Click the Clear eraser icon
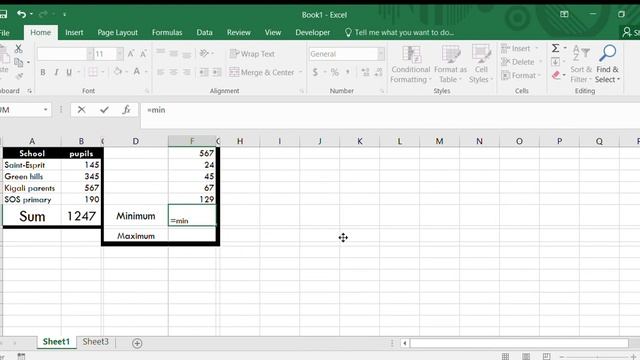 coord(556,76)
